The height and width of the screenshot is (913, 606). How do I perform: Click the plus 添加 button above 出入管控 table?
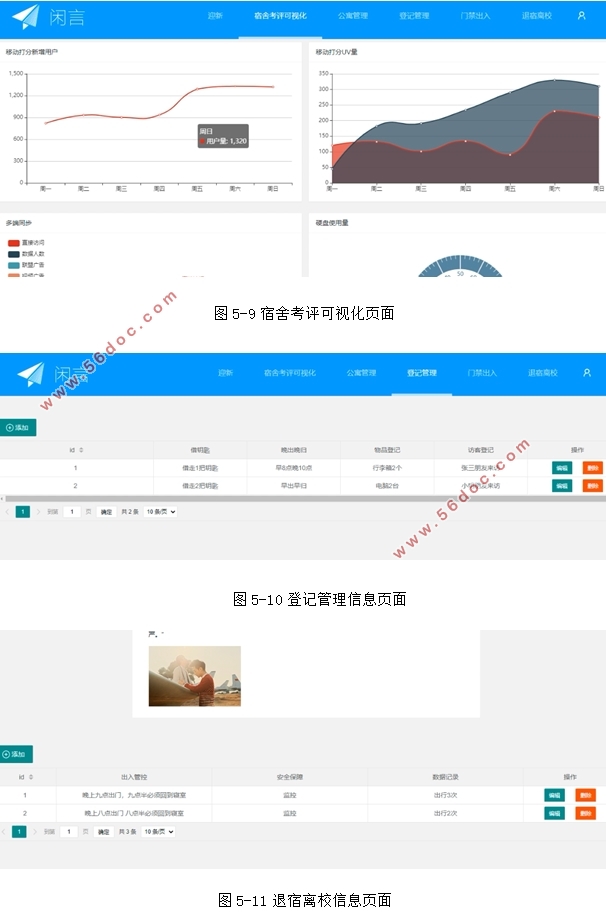click(16, 754)
